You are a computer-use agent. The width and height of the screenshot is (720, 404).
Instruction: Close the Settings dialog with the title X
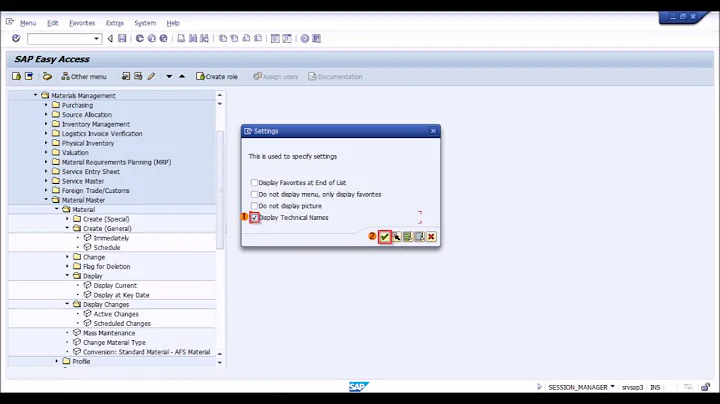coord(433,131)
